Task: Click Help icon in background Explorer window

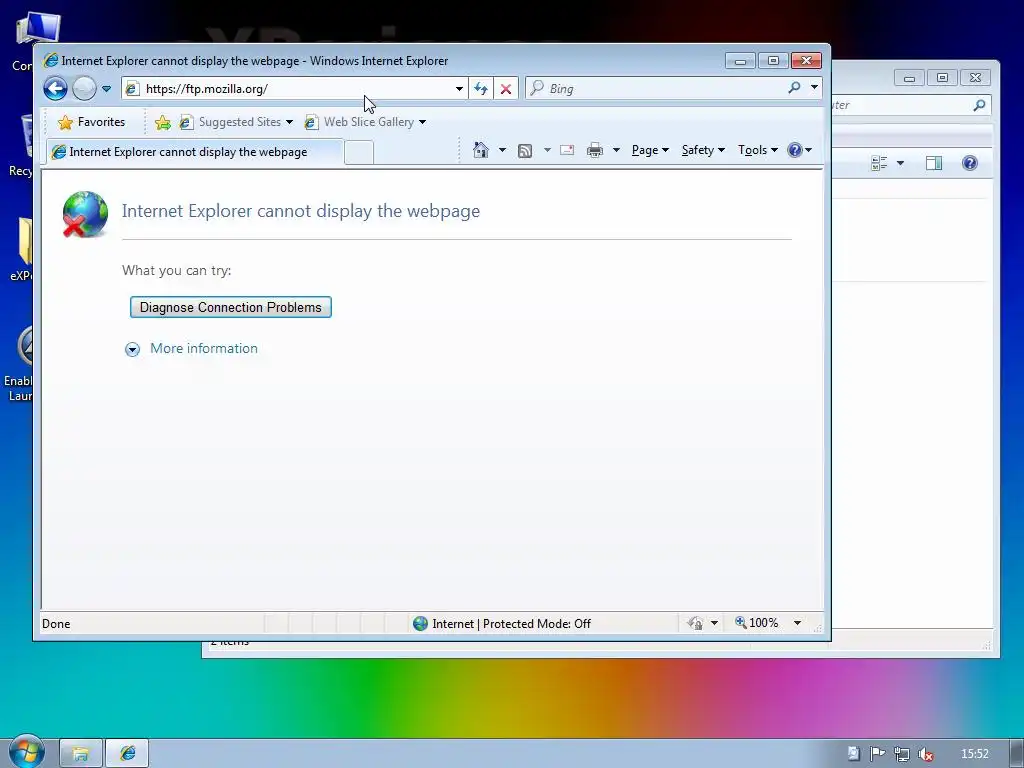Action: click(970, 163)
